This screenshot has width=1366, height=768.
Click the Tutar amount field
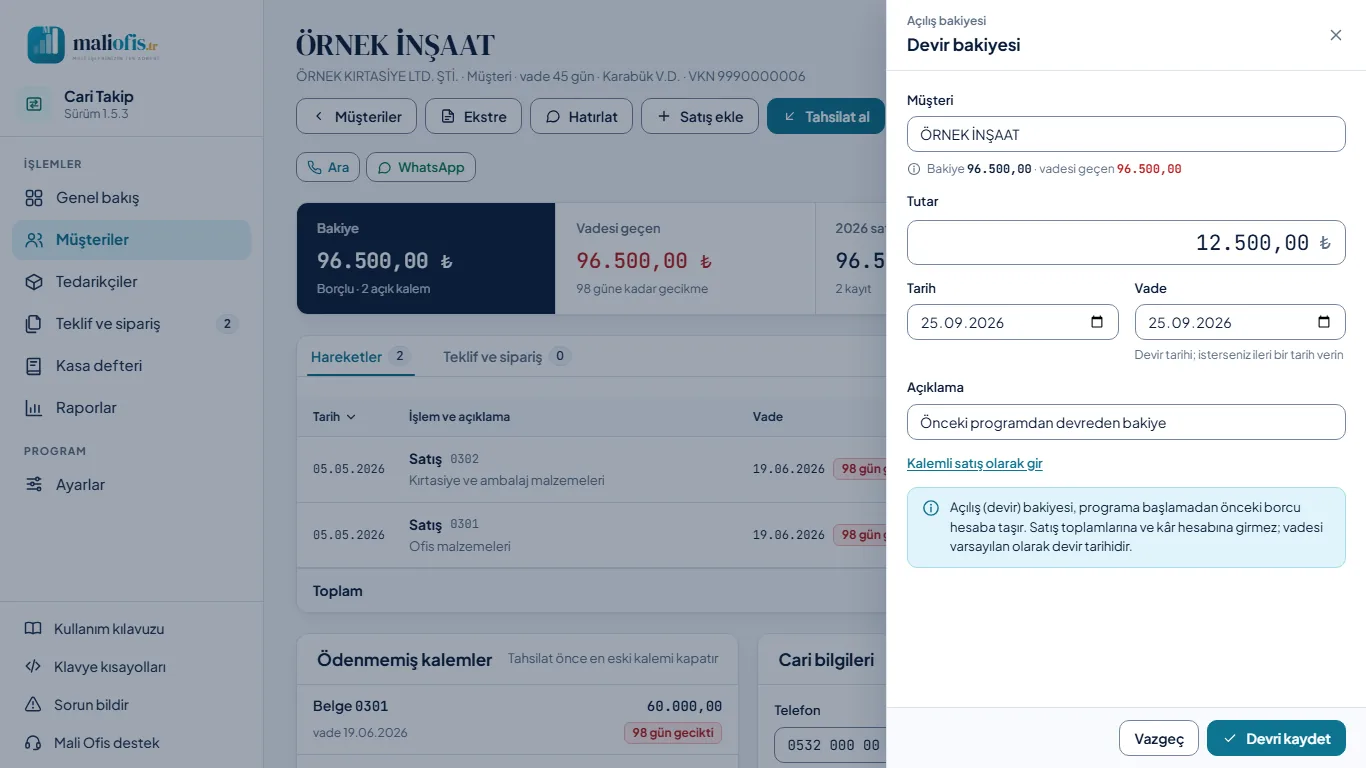pyautogui.click(x=1126, y=242)
